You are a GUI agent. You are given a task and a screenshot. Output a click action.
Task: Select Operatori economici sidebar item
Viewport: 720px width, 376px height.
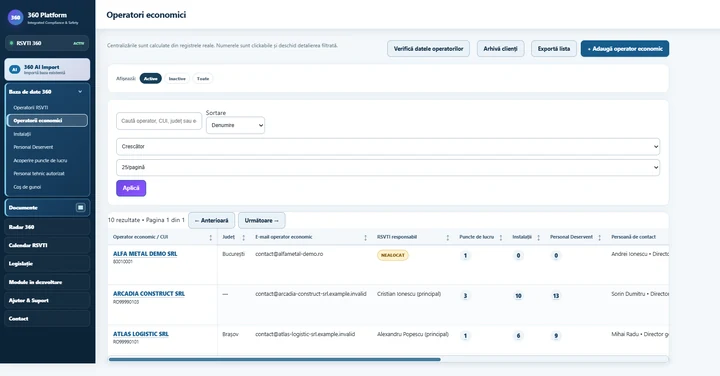click(x=47, y=121)
